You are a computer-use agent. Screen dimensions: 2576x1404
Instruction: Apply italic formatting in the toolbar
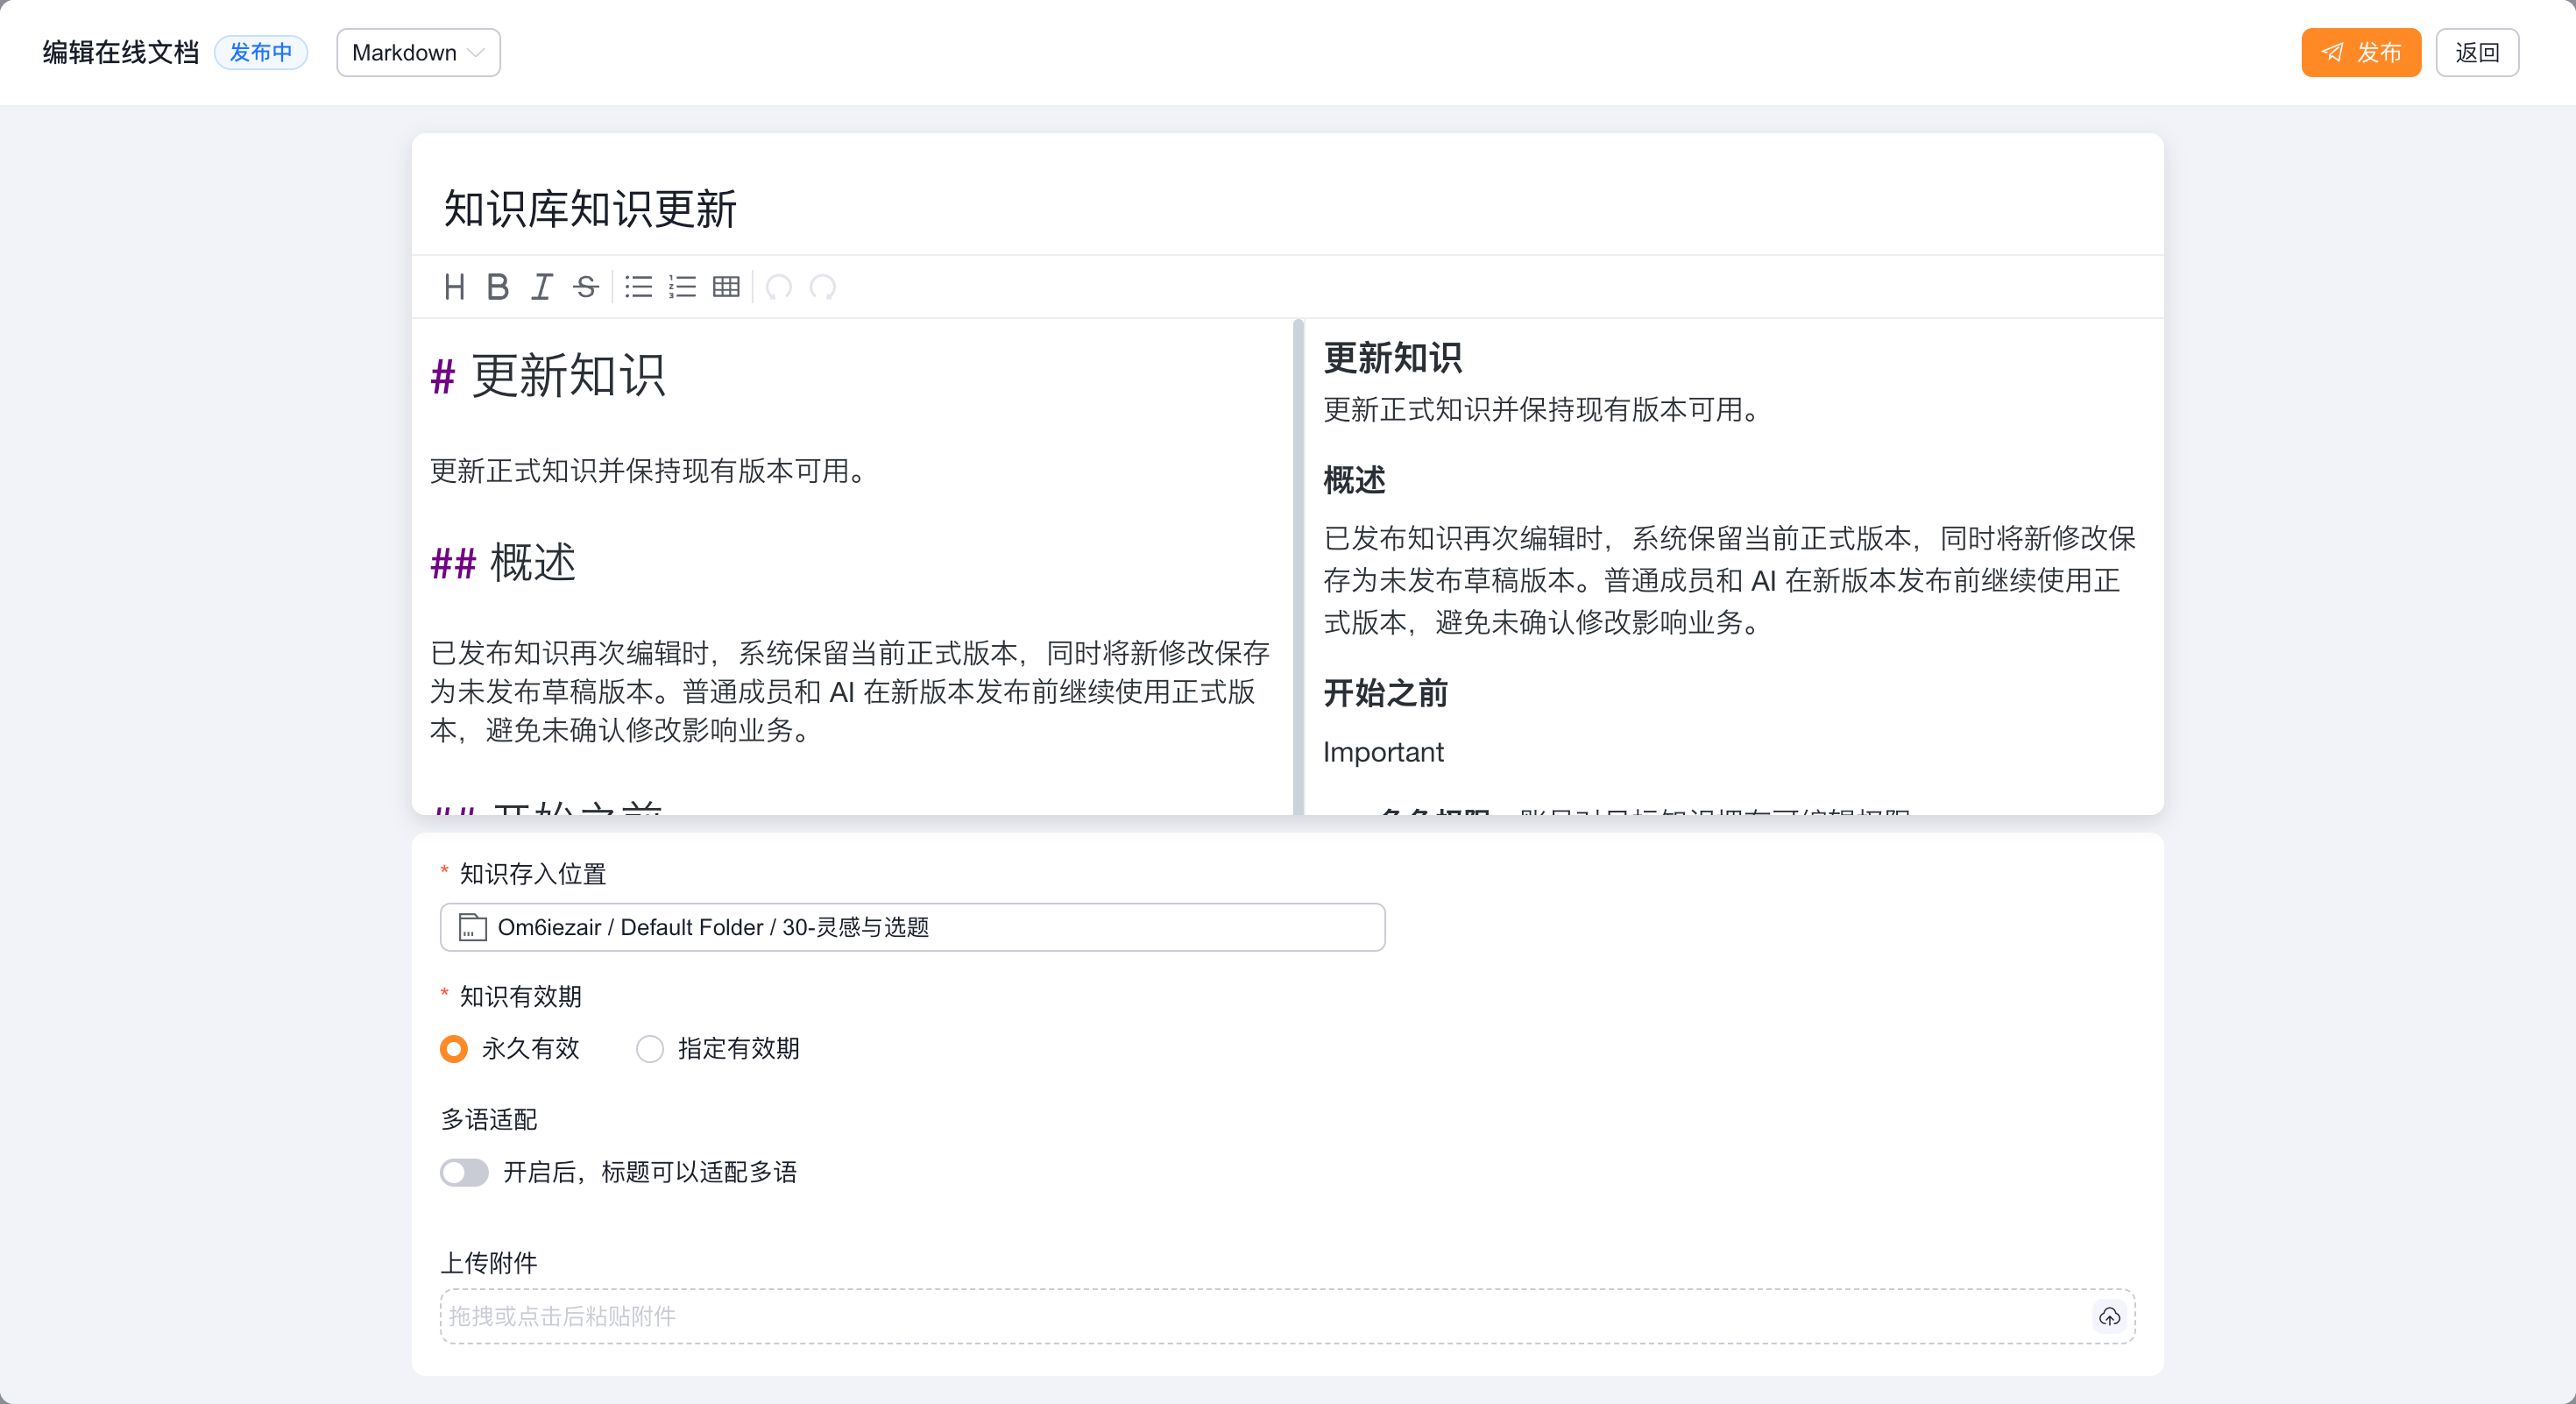541,287
